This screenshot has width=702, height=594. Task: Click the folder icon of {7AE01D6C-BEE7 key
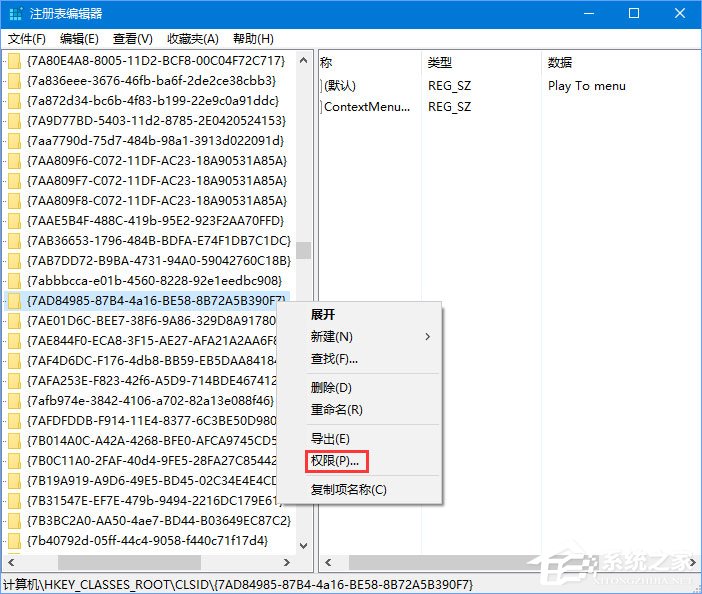coord(14,321)
